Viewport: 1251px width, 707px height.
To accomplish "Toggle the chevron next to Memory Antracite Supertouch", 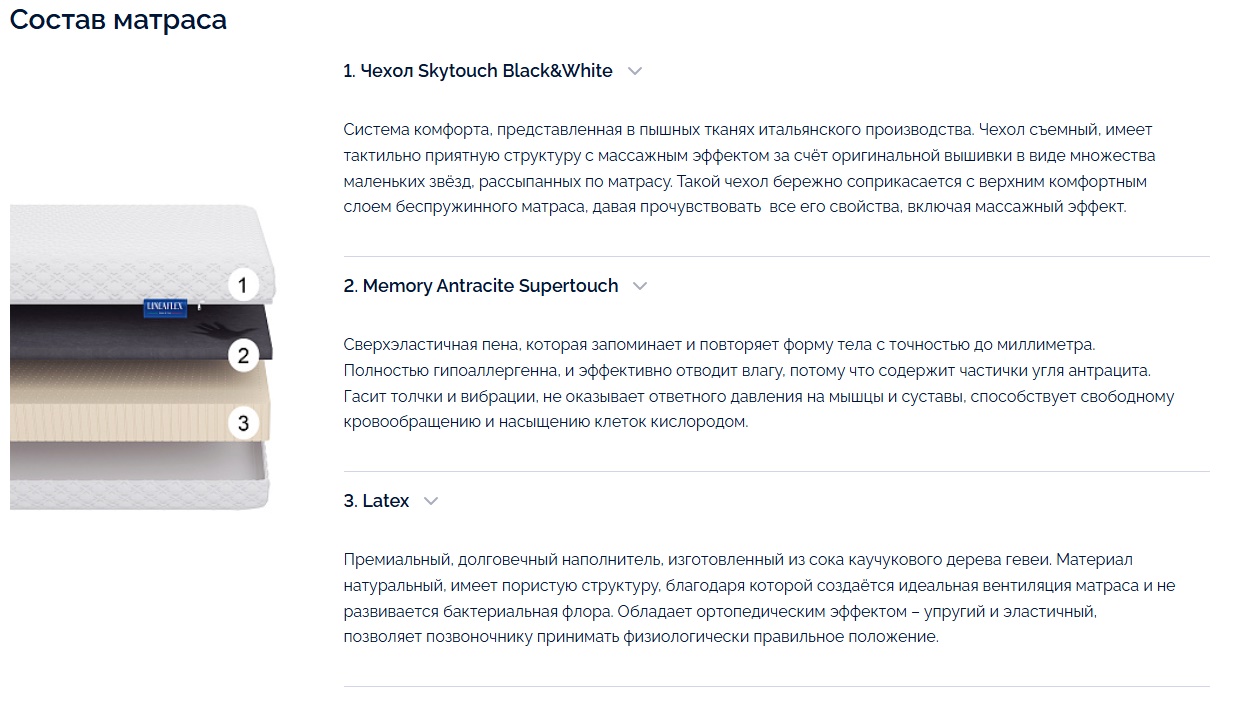I will pyautogui.click(x=640, y=286).
